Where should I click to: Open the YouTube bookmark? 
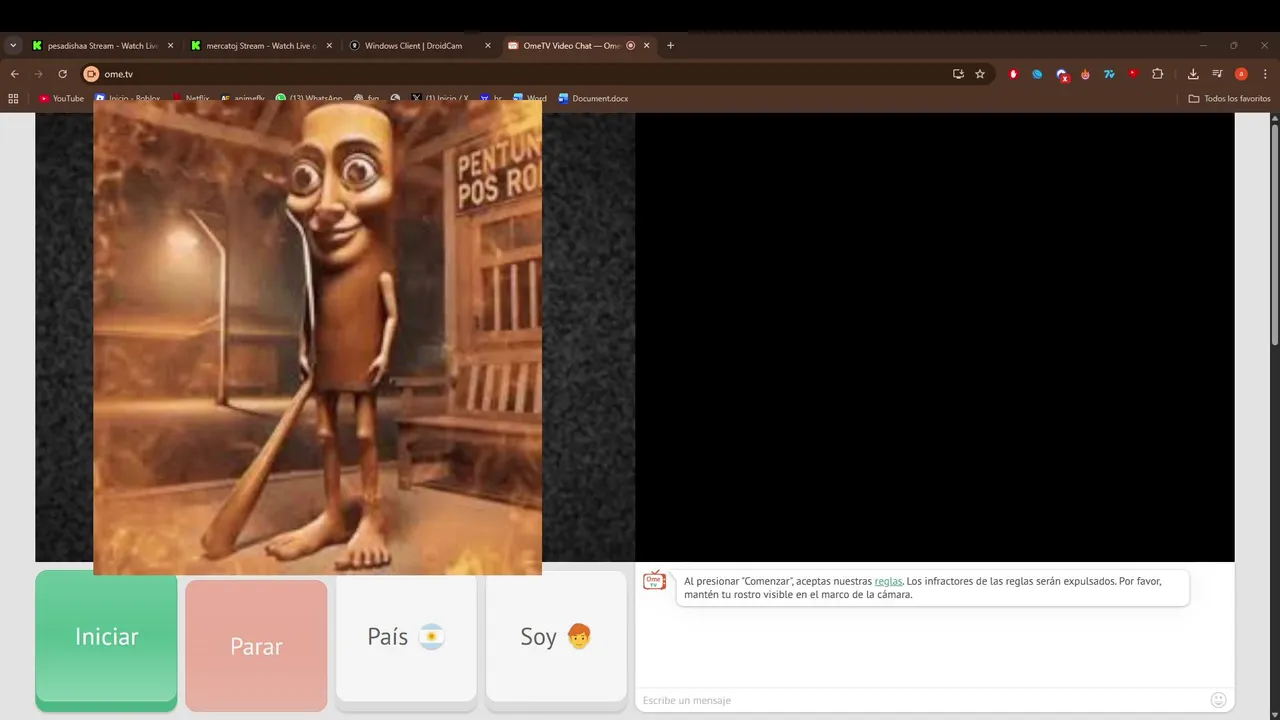point(62,99)
